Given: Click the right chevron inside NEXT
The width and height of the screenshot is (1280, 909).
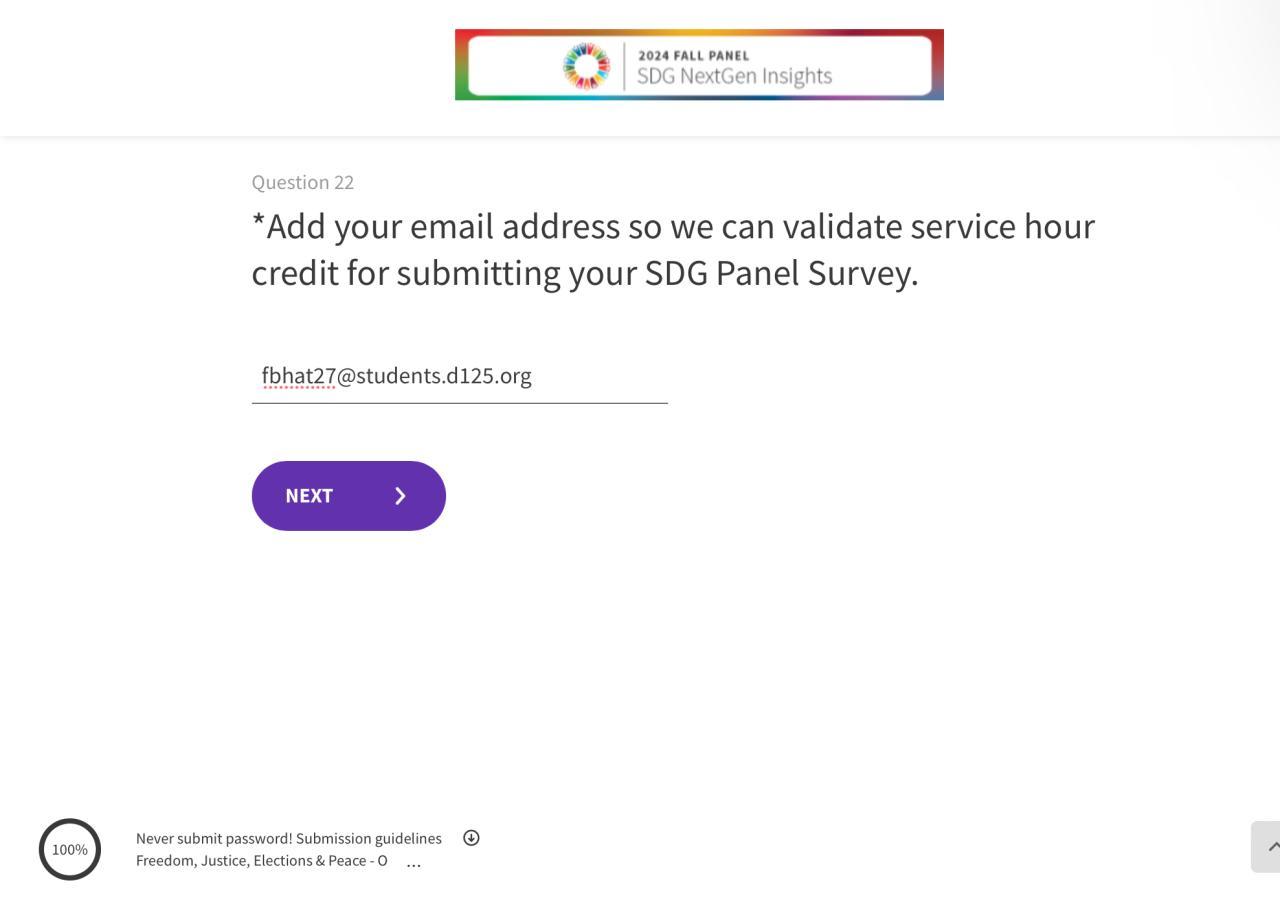Looking at the screenshot, I should pos(400,496).
